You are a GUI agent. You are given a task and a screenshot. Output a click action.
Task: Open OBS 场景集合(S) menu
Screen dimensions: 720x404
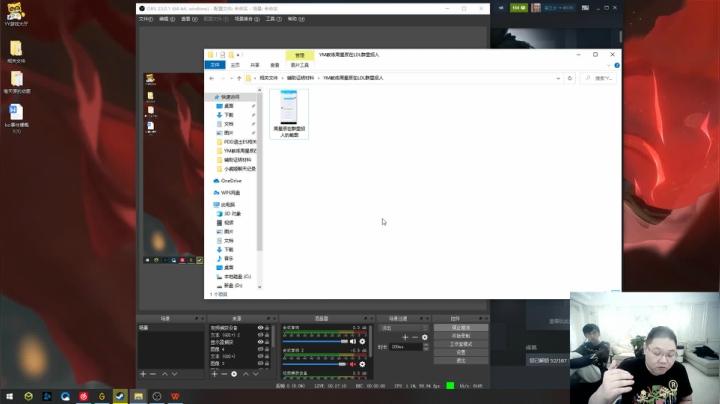click(247, 19)
